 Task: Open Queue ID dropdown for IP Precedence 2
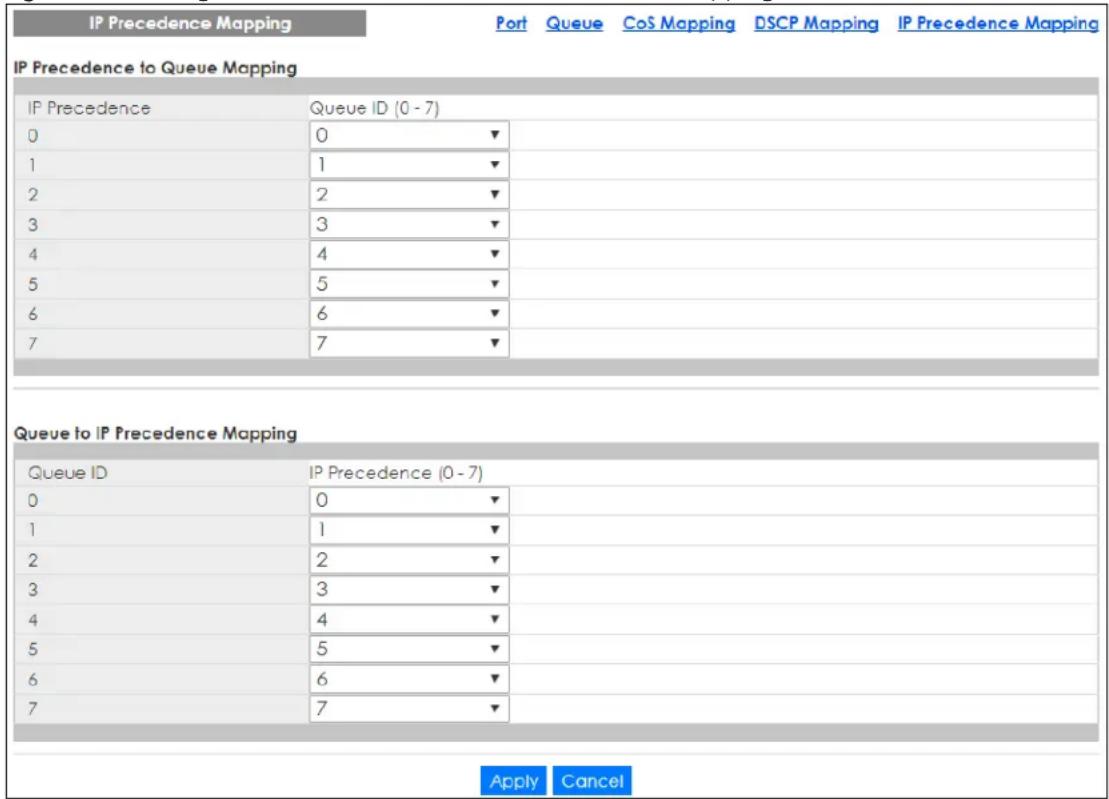pos(409,194)
